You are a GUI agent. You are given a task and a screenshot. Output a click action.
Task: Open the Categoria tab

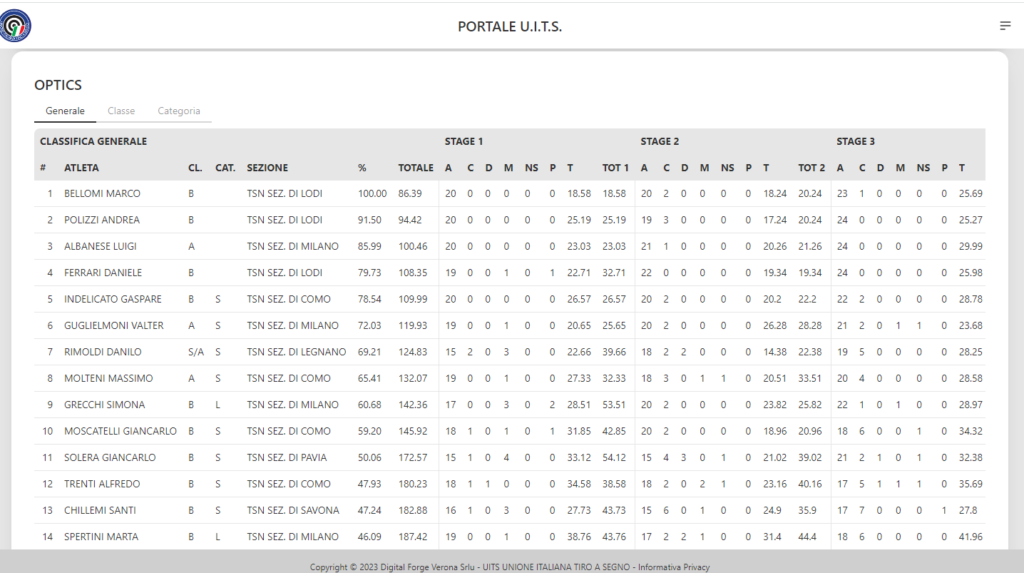(179, 111)
